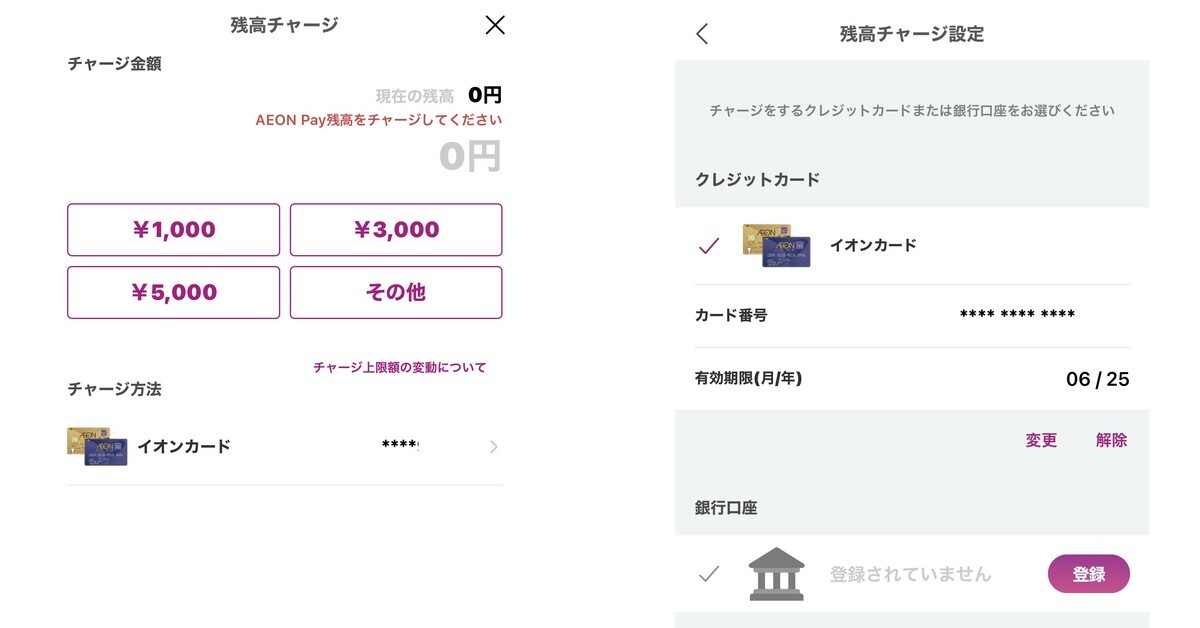
Task: Tap the masked カード番号 value
Action: (x=1016, y=315)
